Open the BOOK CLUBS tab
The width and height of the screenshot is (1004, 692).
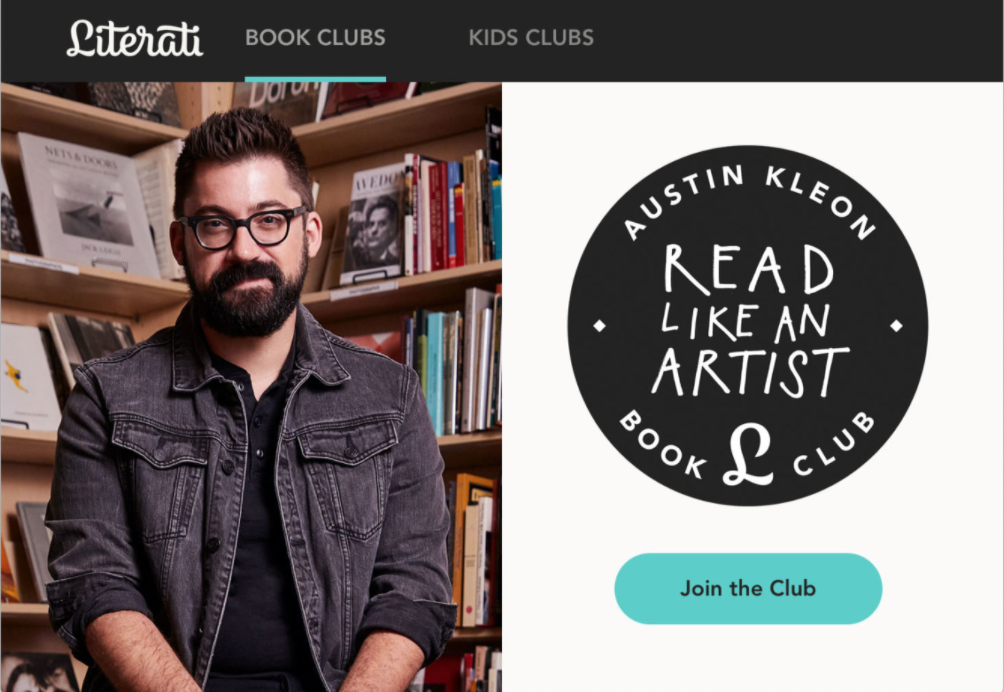coord(315,38)
